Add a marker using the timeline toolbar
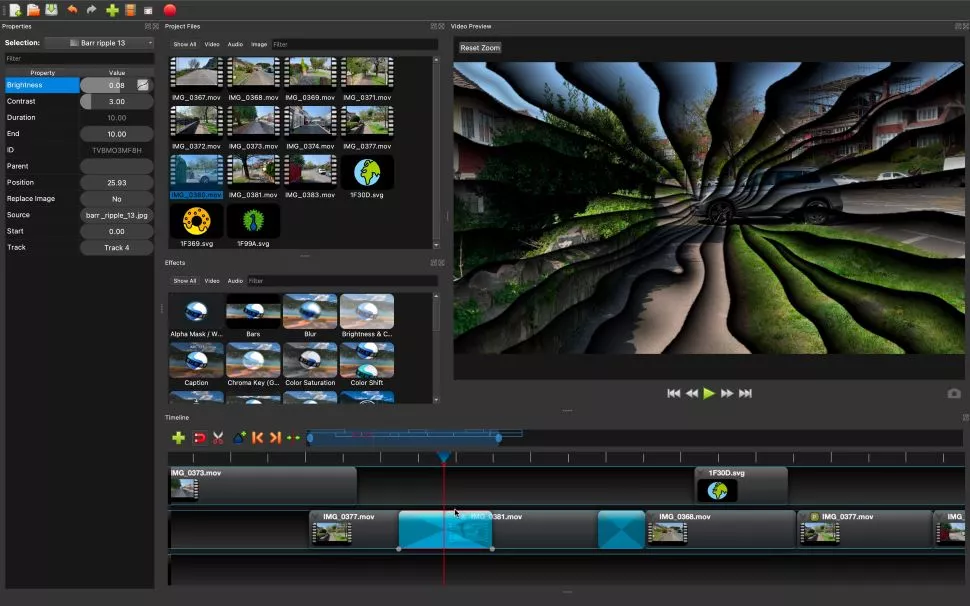970x606 pixels. pyautogui.click(x=239, y=438)
